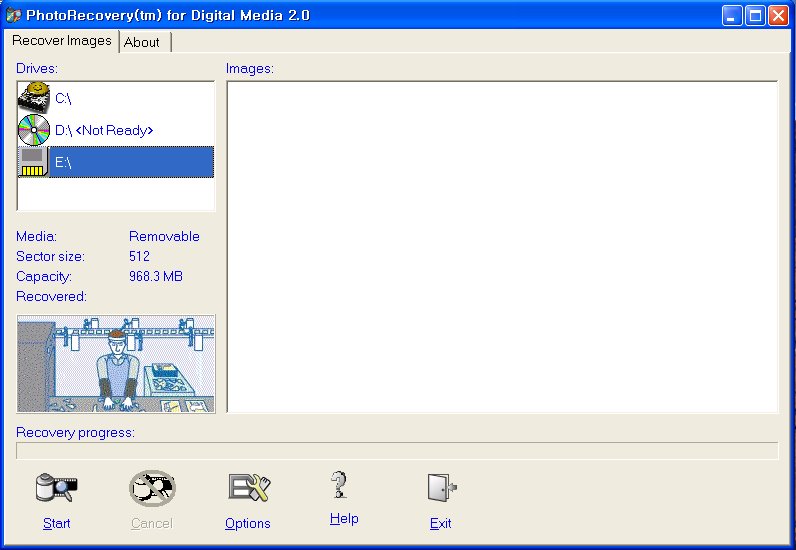
Task: Click the Capacity: label
Action: point(44,276)
